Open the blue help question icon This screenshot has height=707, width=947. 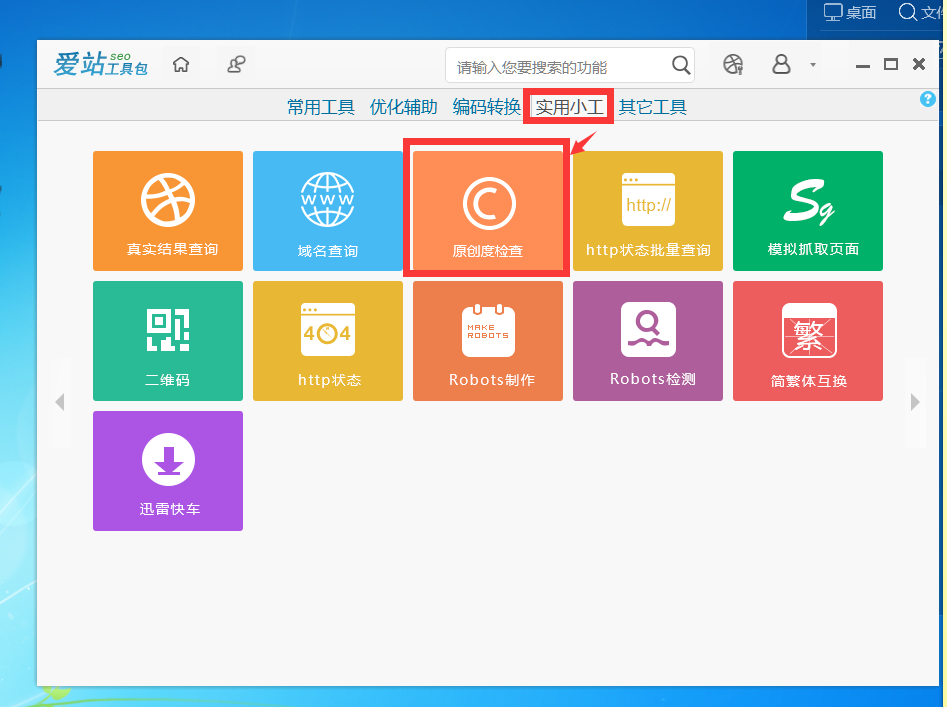click(x=928, y=99)
